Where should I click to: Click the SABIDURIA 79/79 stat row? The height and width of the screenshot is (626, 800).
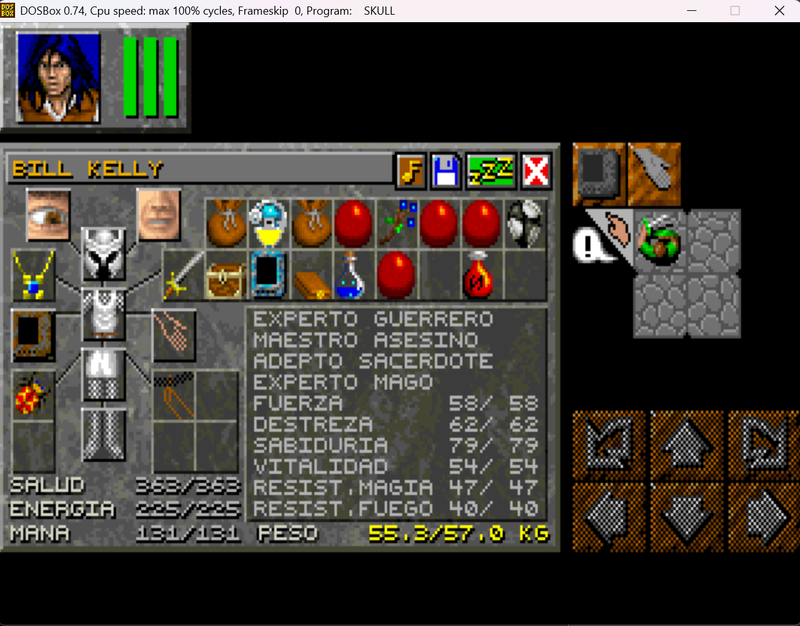(x=396, y=445)
